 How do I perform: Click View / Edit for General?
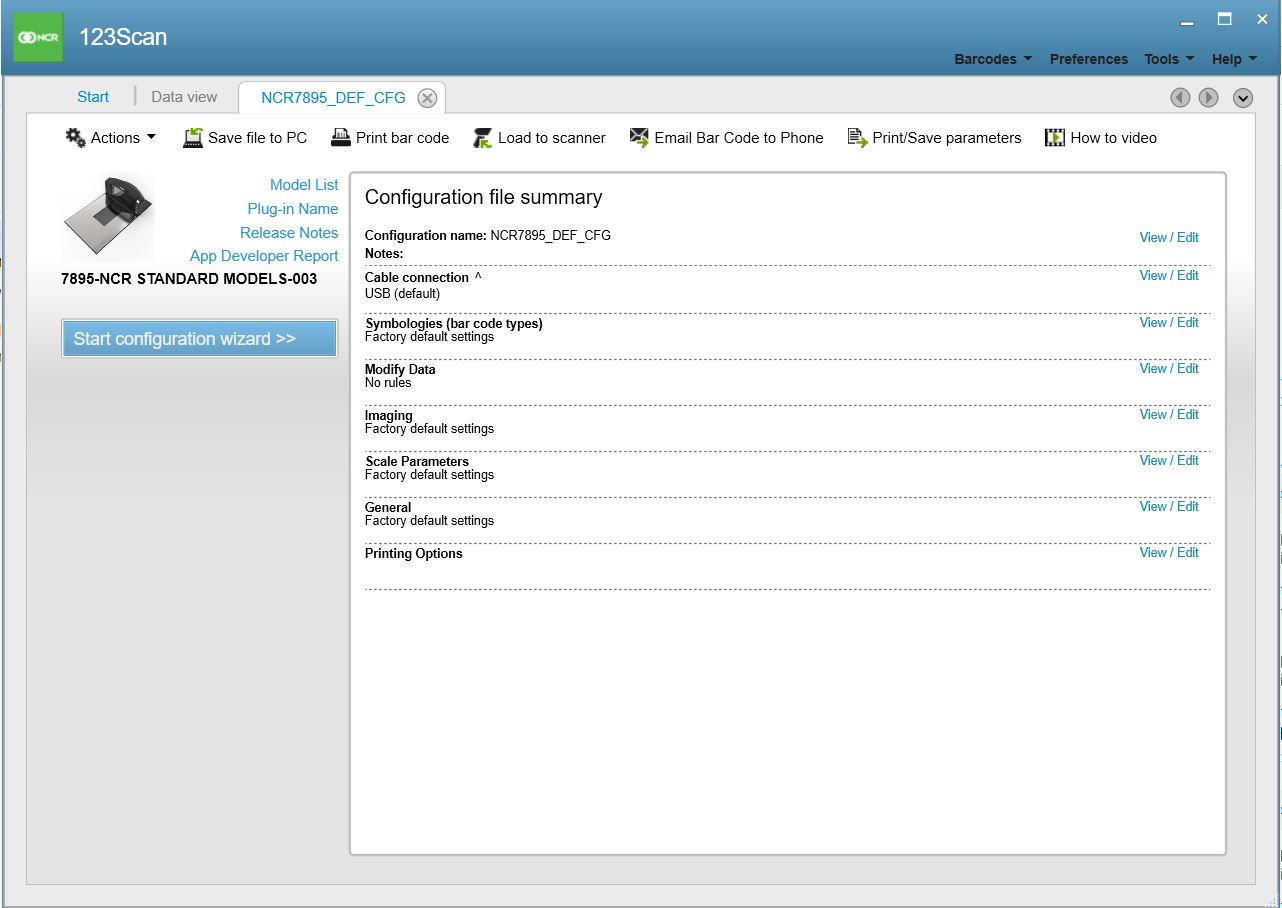1169,506
